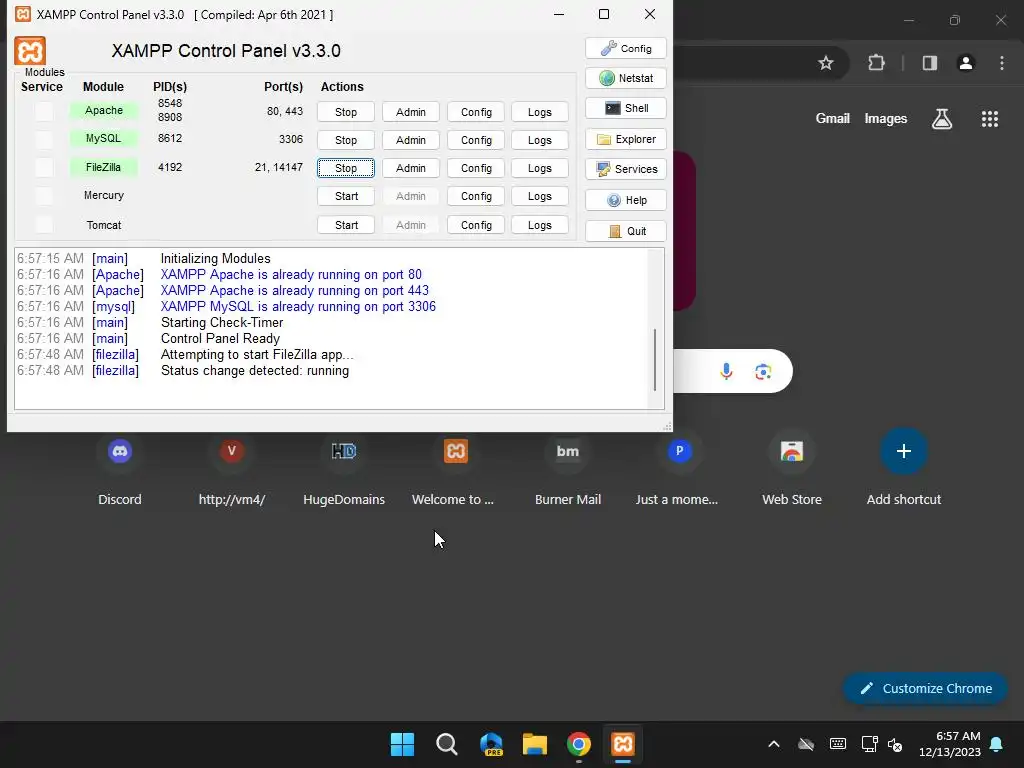Open XAMPP Help
The height and width of the screenshot is (768, 1024).
pos(626,200)
